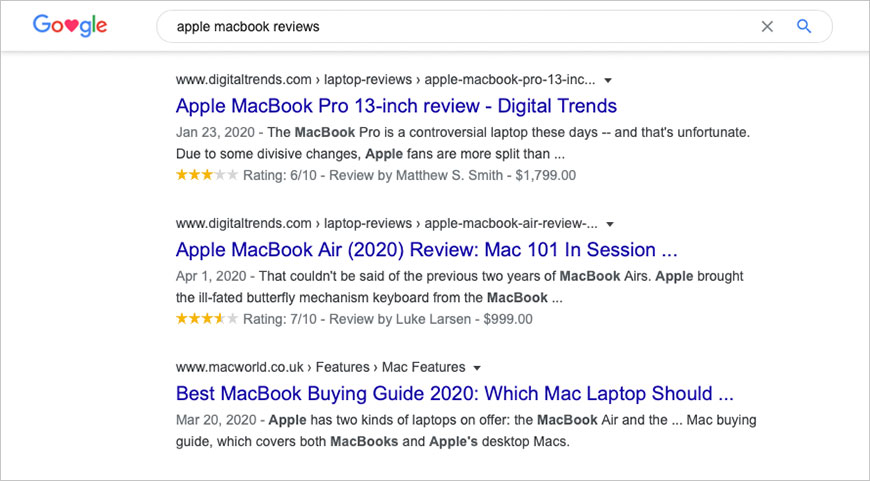Screen dimensions: 870x481
Task: Click the Apr 1, 2020 result snippet
Action: pos(459,287)
